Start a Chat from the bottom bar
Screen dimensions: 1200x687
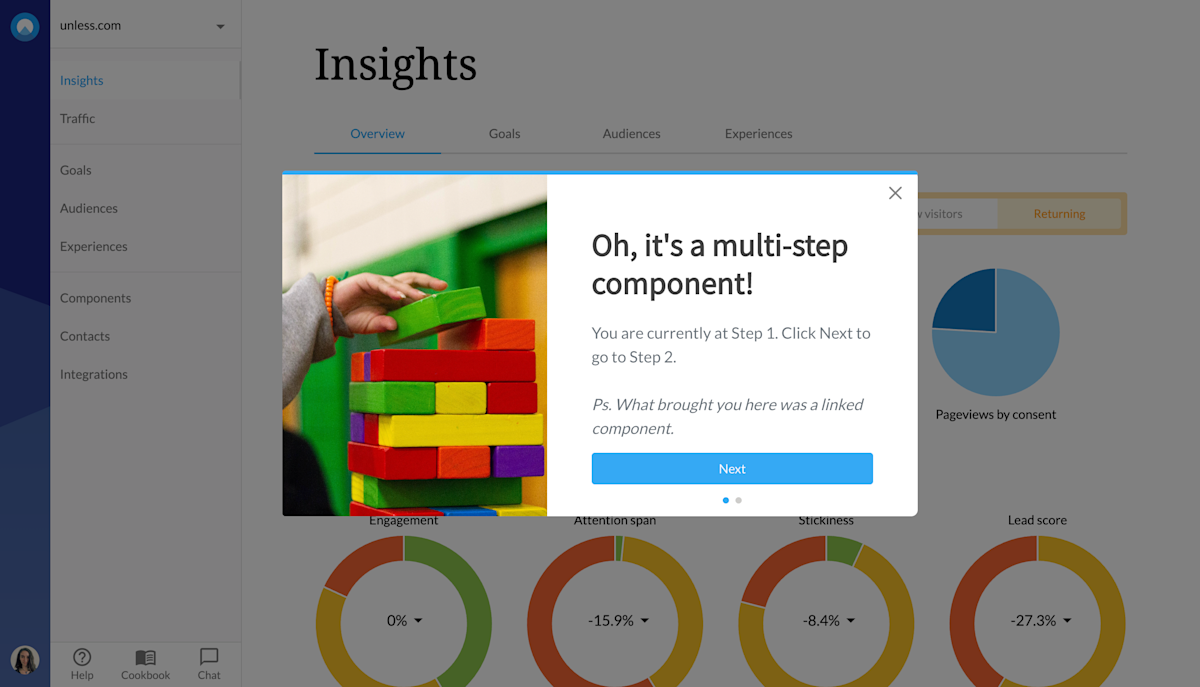[208, 663]
